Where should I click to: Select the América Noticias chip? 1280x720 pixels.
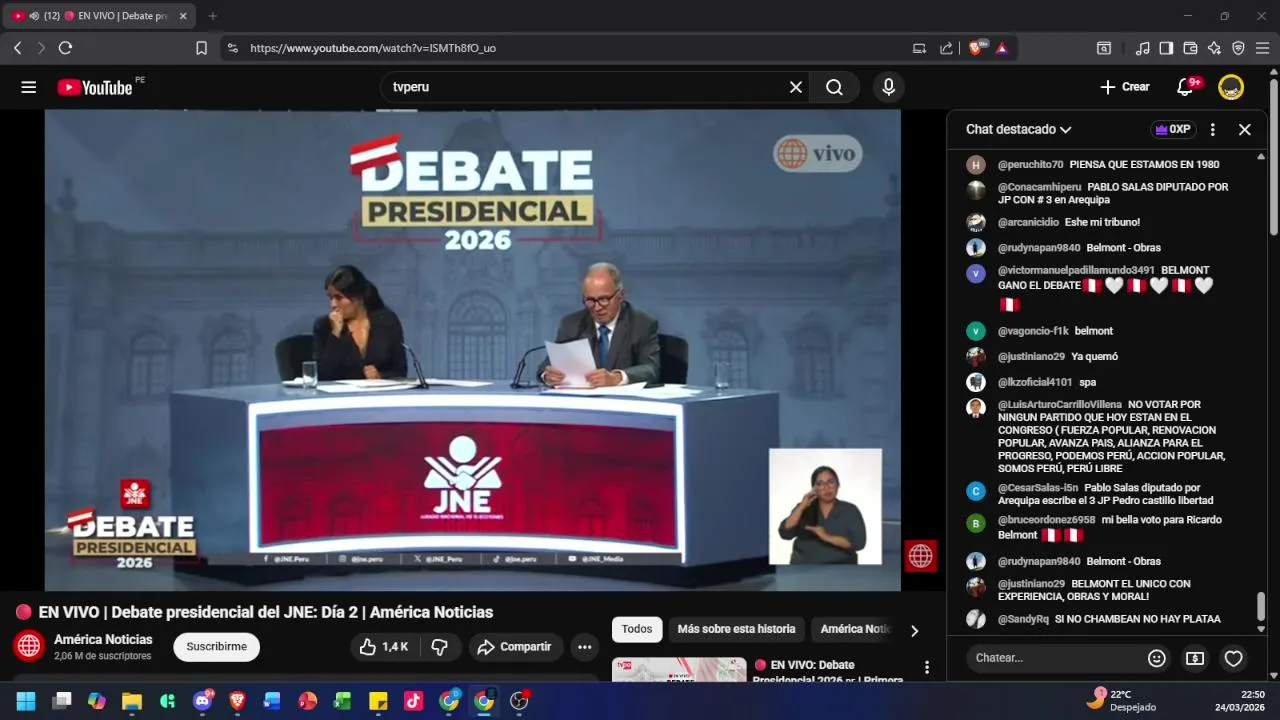pyautogui.click(x=853, y=629)
